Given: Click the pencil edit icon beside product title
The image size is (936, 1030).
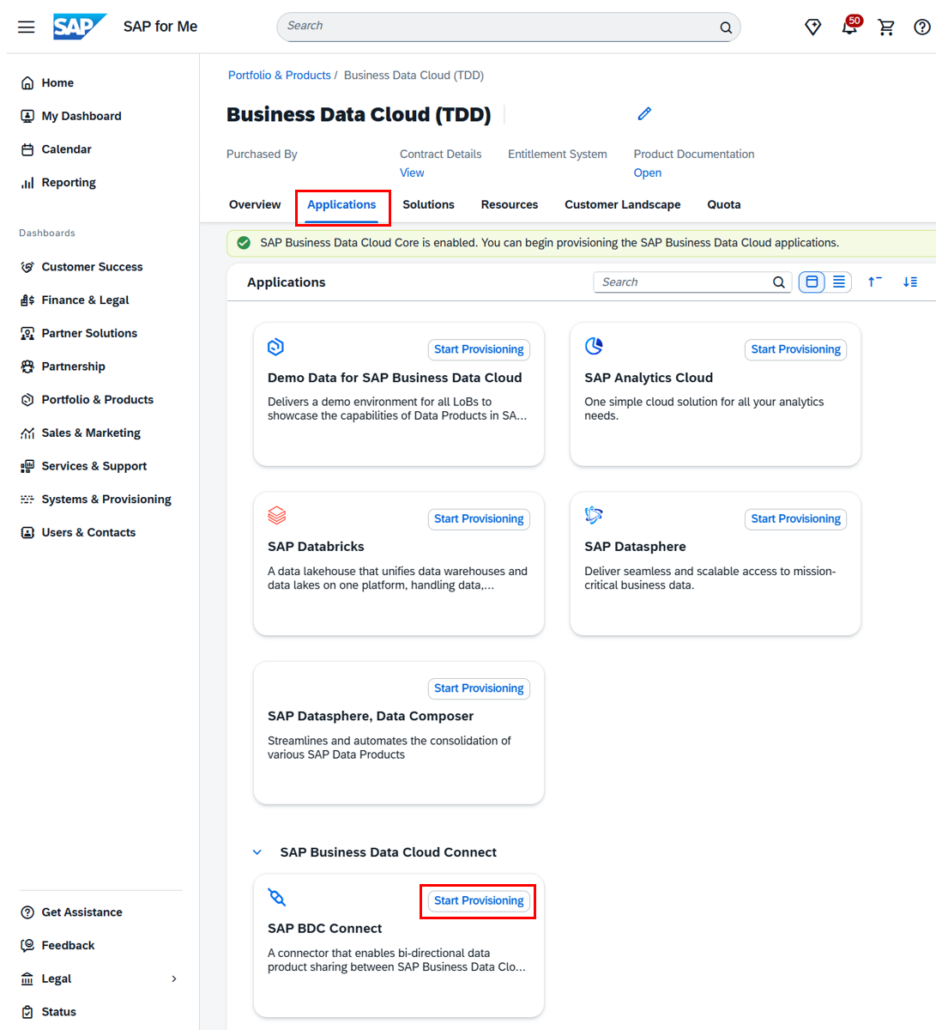Looking at the screenshot, I should click(x=644, y=114).
